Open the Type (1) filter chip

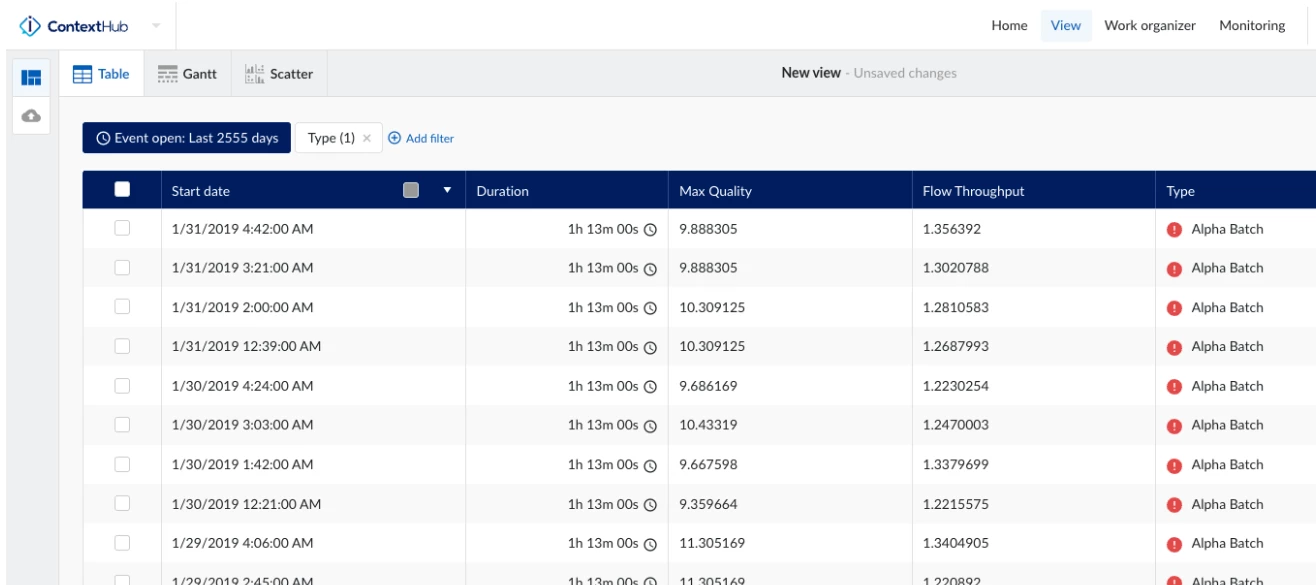(x=330, y=137)
